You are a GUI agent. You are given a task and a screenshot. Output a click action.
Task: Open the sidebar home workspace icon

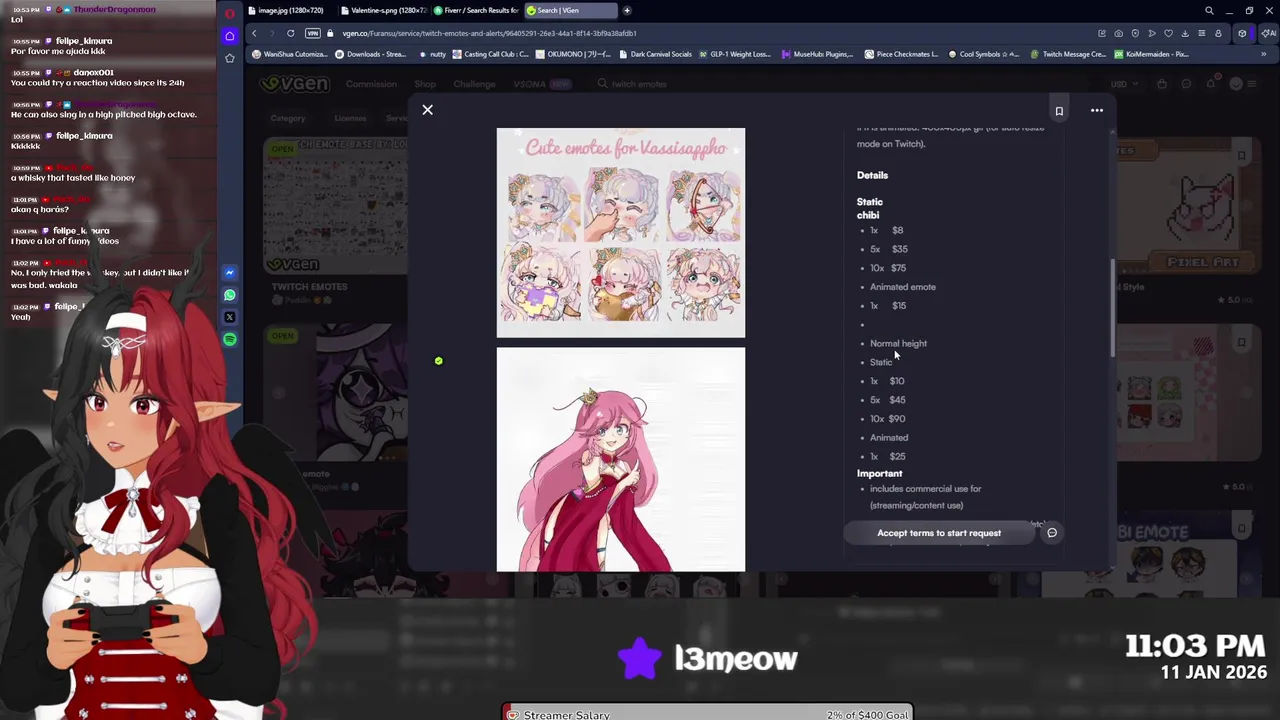click(x=229, y=36)
